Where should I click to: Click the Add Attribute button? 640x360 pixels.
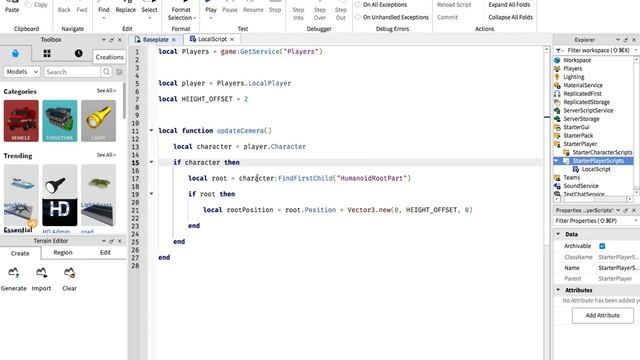click(x=602, y=316)
